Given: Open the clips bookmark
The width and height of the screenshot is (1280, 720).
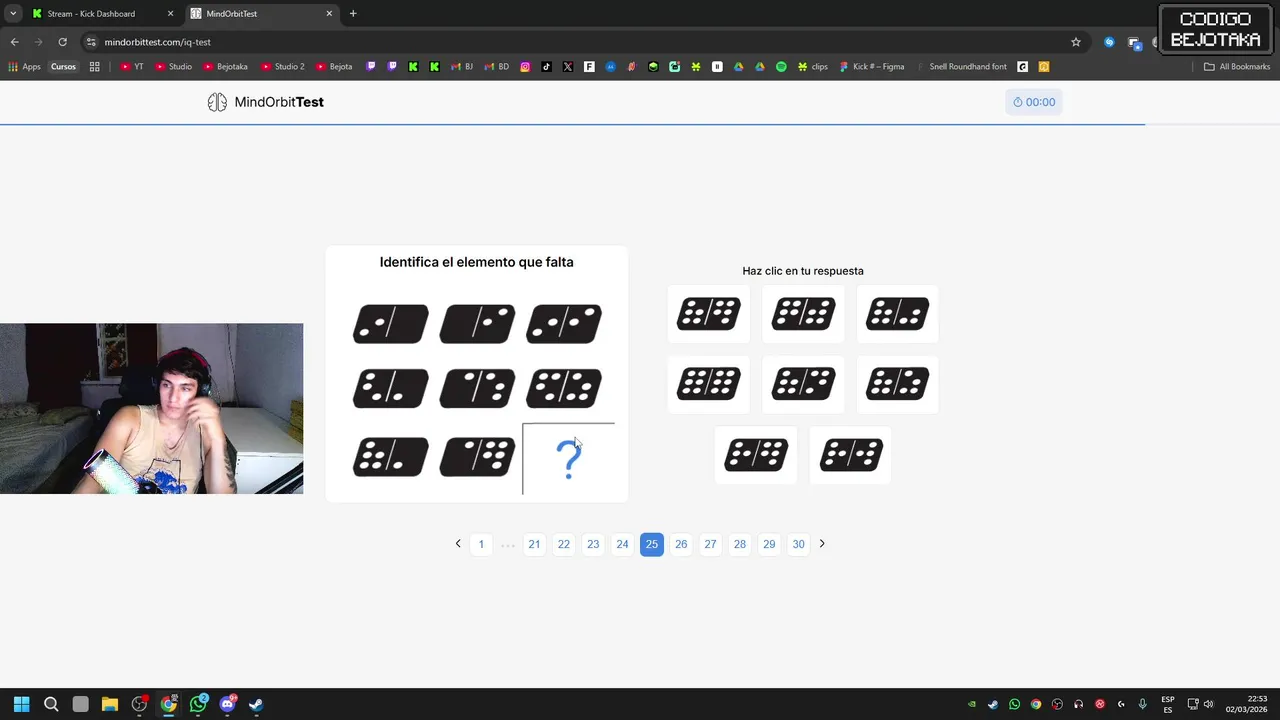Looking at the screenshot, I should point(812,67).
